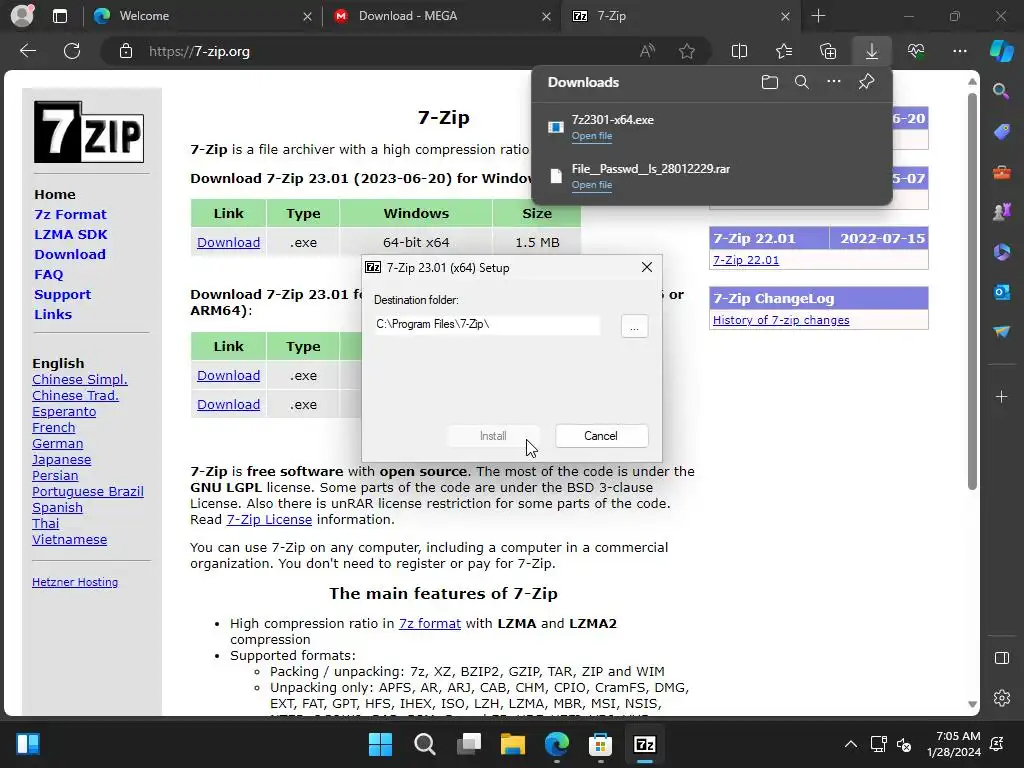Open Read Aloud icon in address bar

(x=647, y=51)
